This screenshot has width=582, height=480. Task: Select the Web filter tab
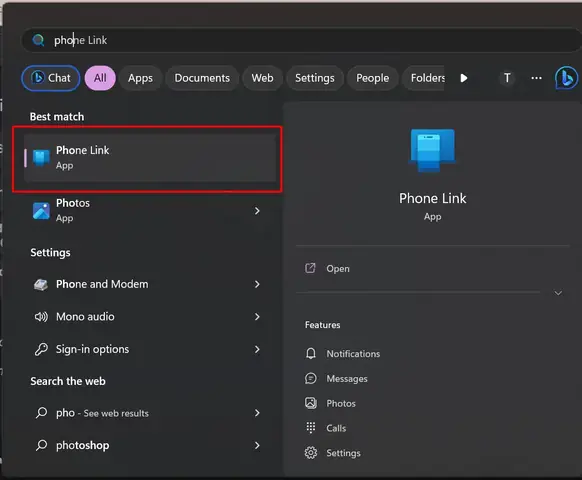click(262, 78)
